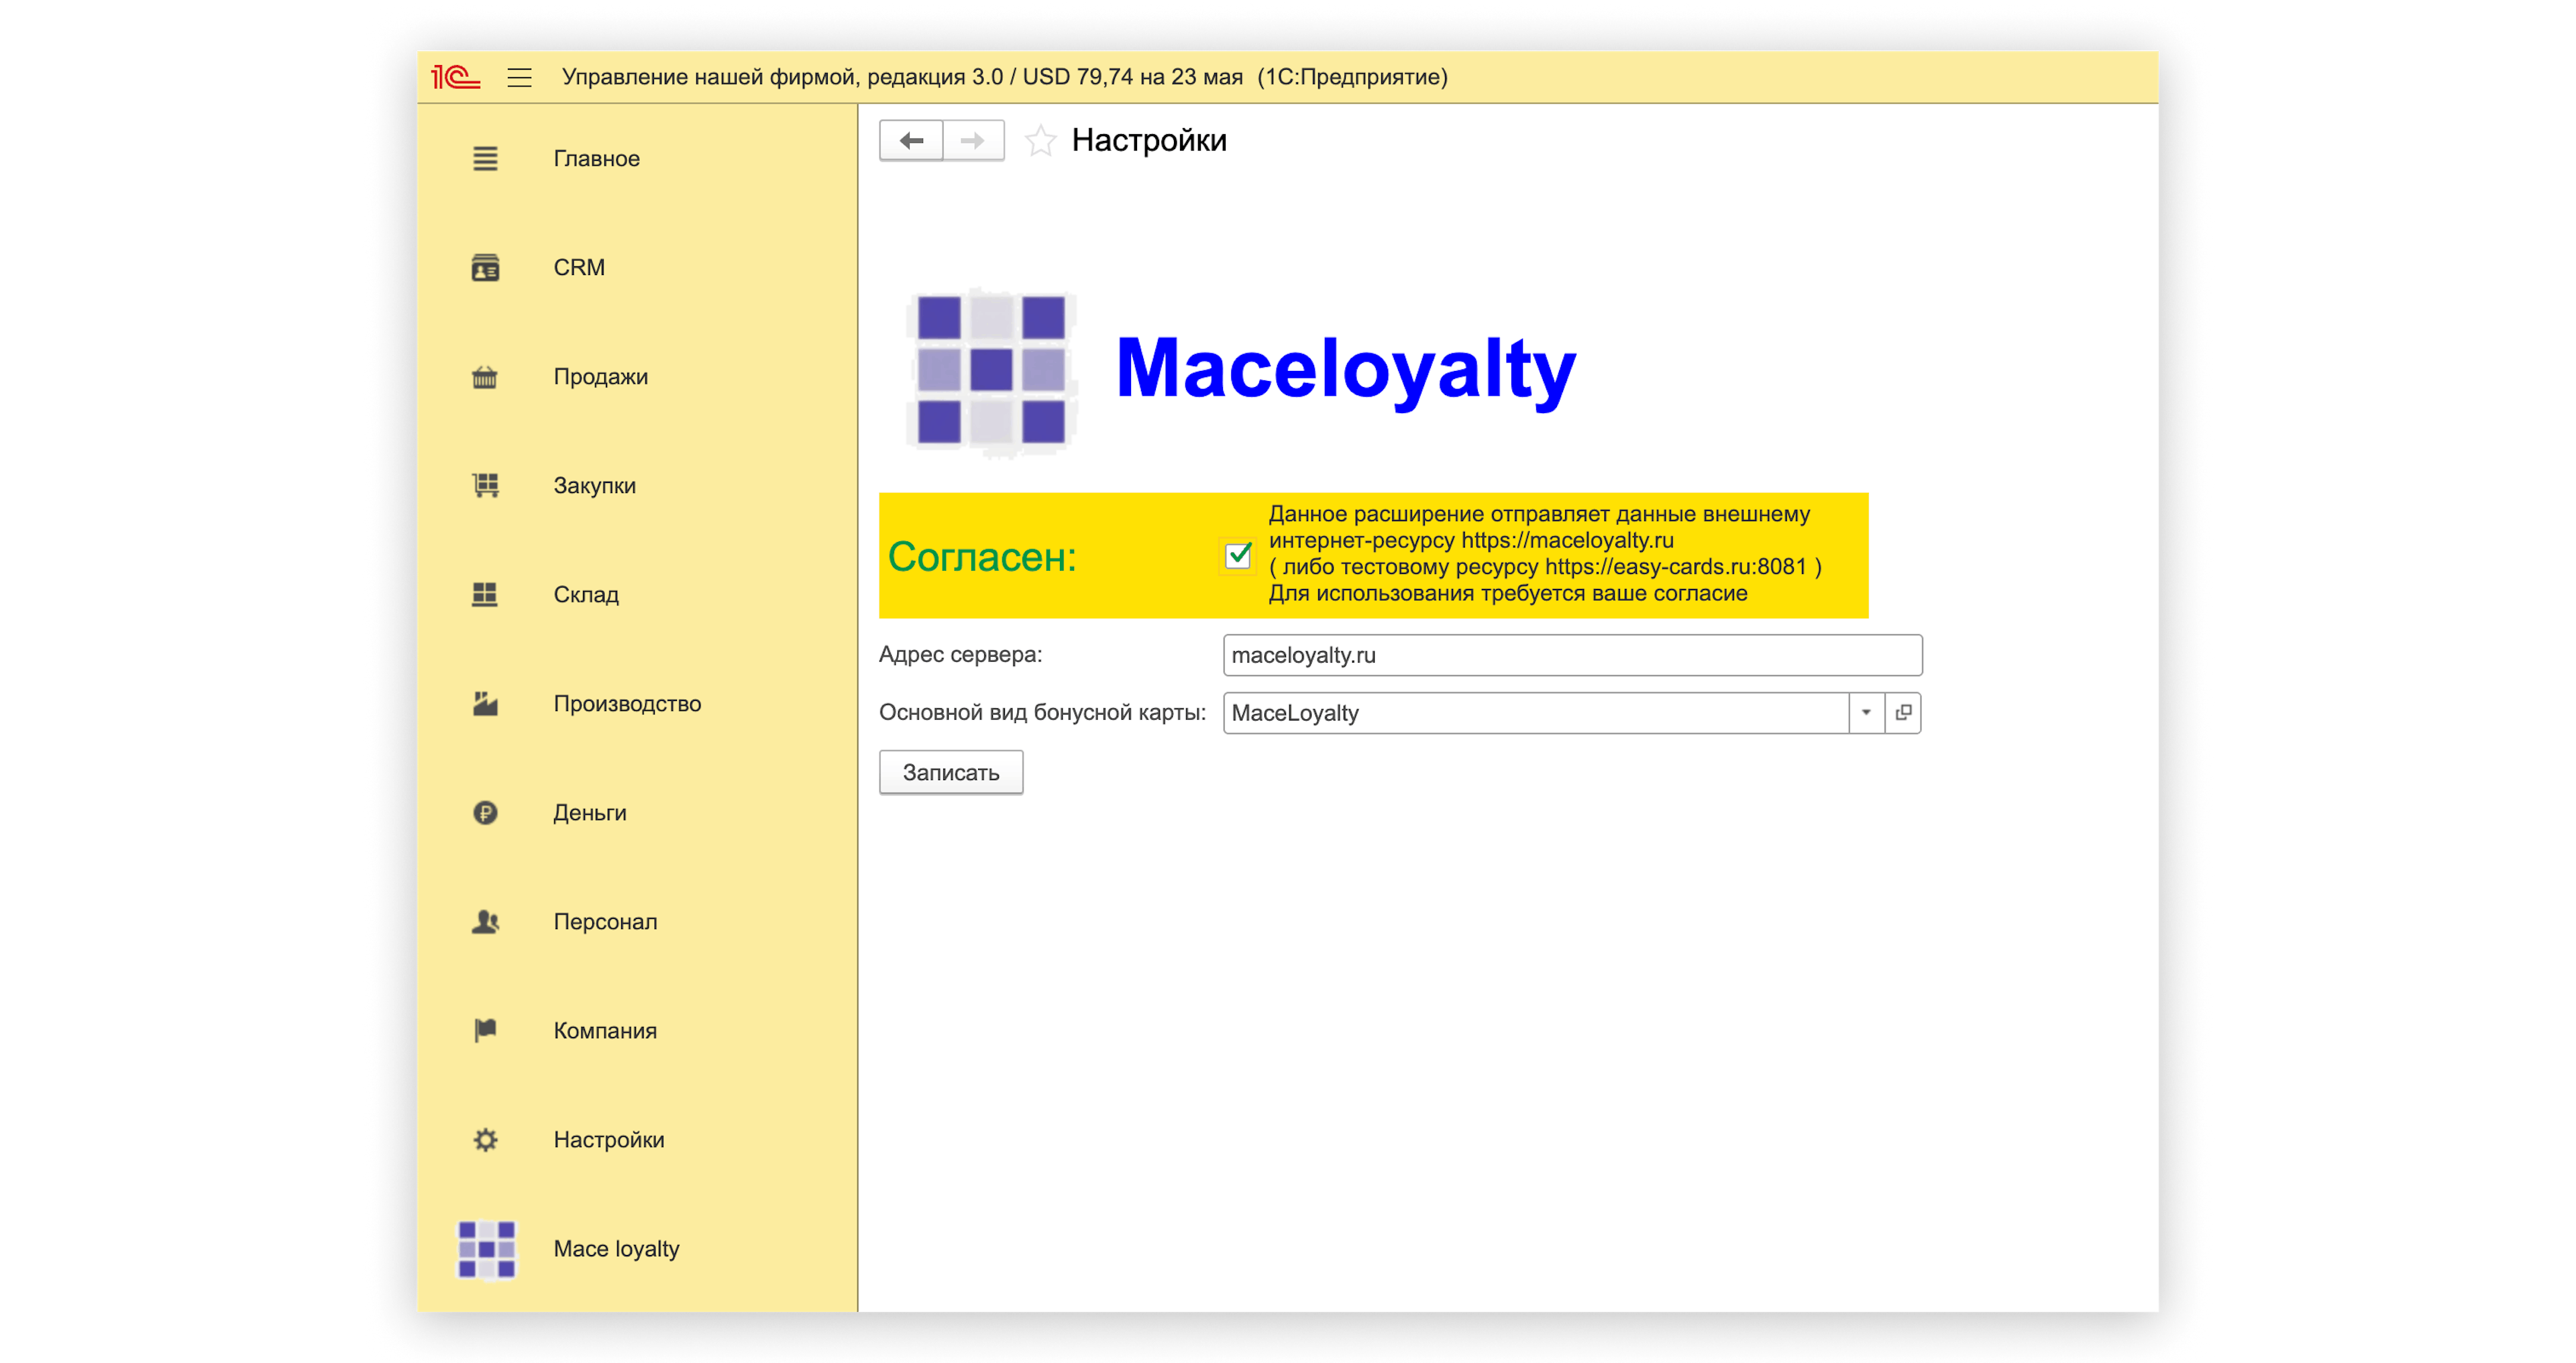The height and width of the screenshot is (1363, 2576).
Task: Click the Mace loyalty checkered icon
Action: click(486, 1249)
